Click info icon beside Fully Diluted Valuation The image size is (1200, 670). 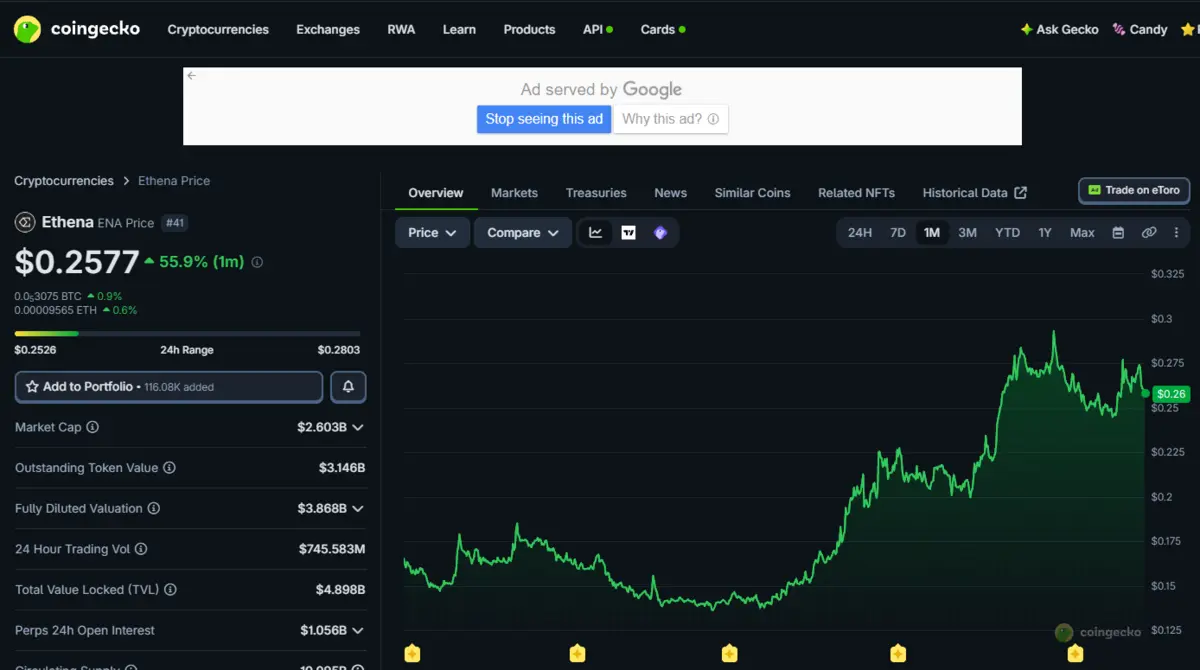[154, 509]
